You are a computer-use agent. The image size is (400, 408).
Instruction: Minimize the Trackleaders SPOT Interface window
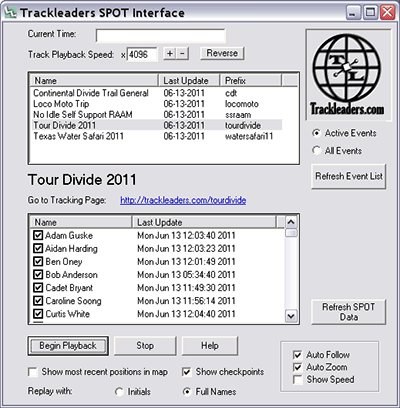(353, 13)
